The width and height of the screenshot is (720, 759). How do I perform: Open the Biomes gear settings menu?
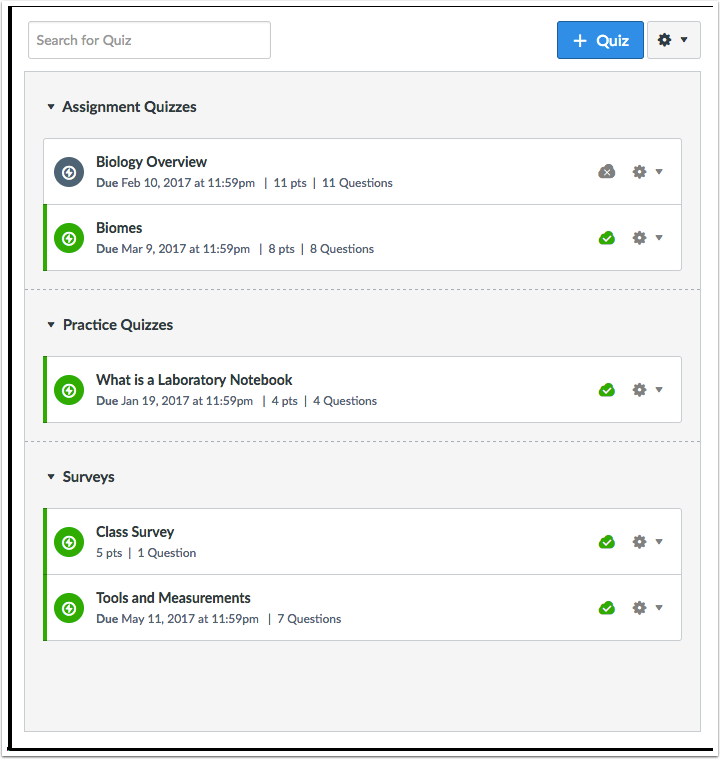click(x=647, y=238)
